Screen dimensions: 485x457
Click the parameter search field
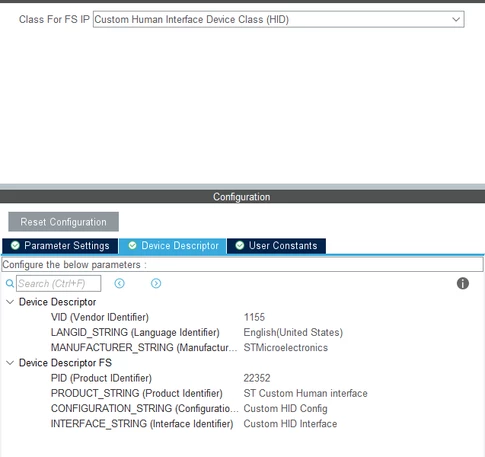click(x=58, y=283)
